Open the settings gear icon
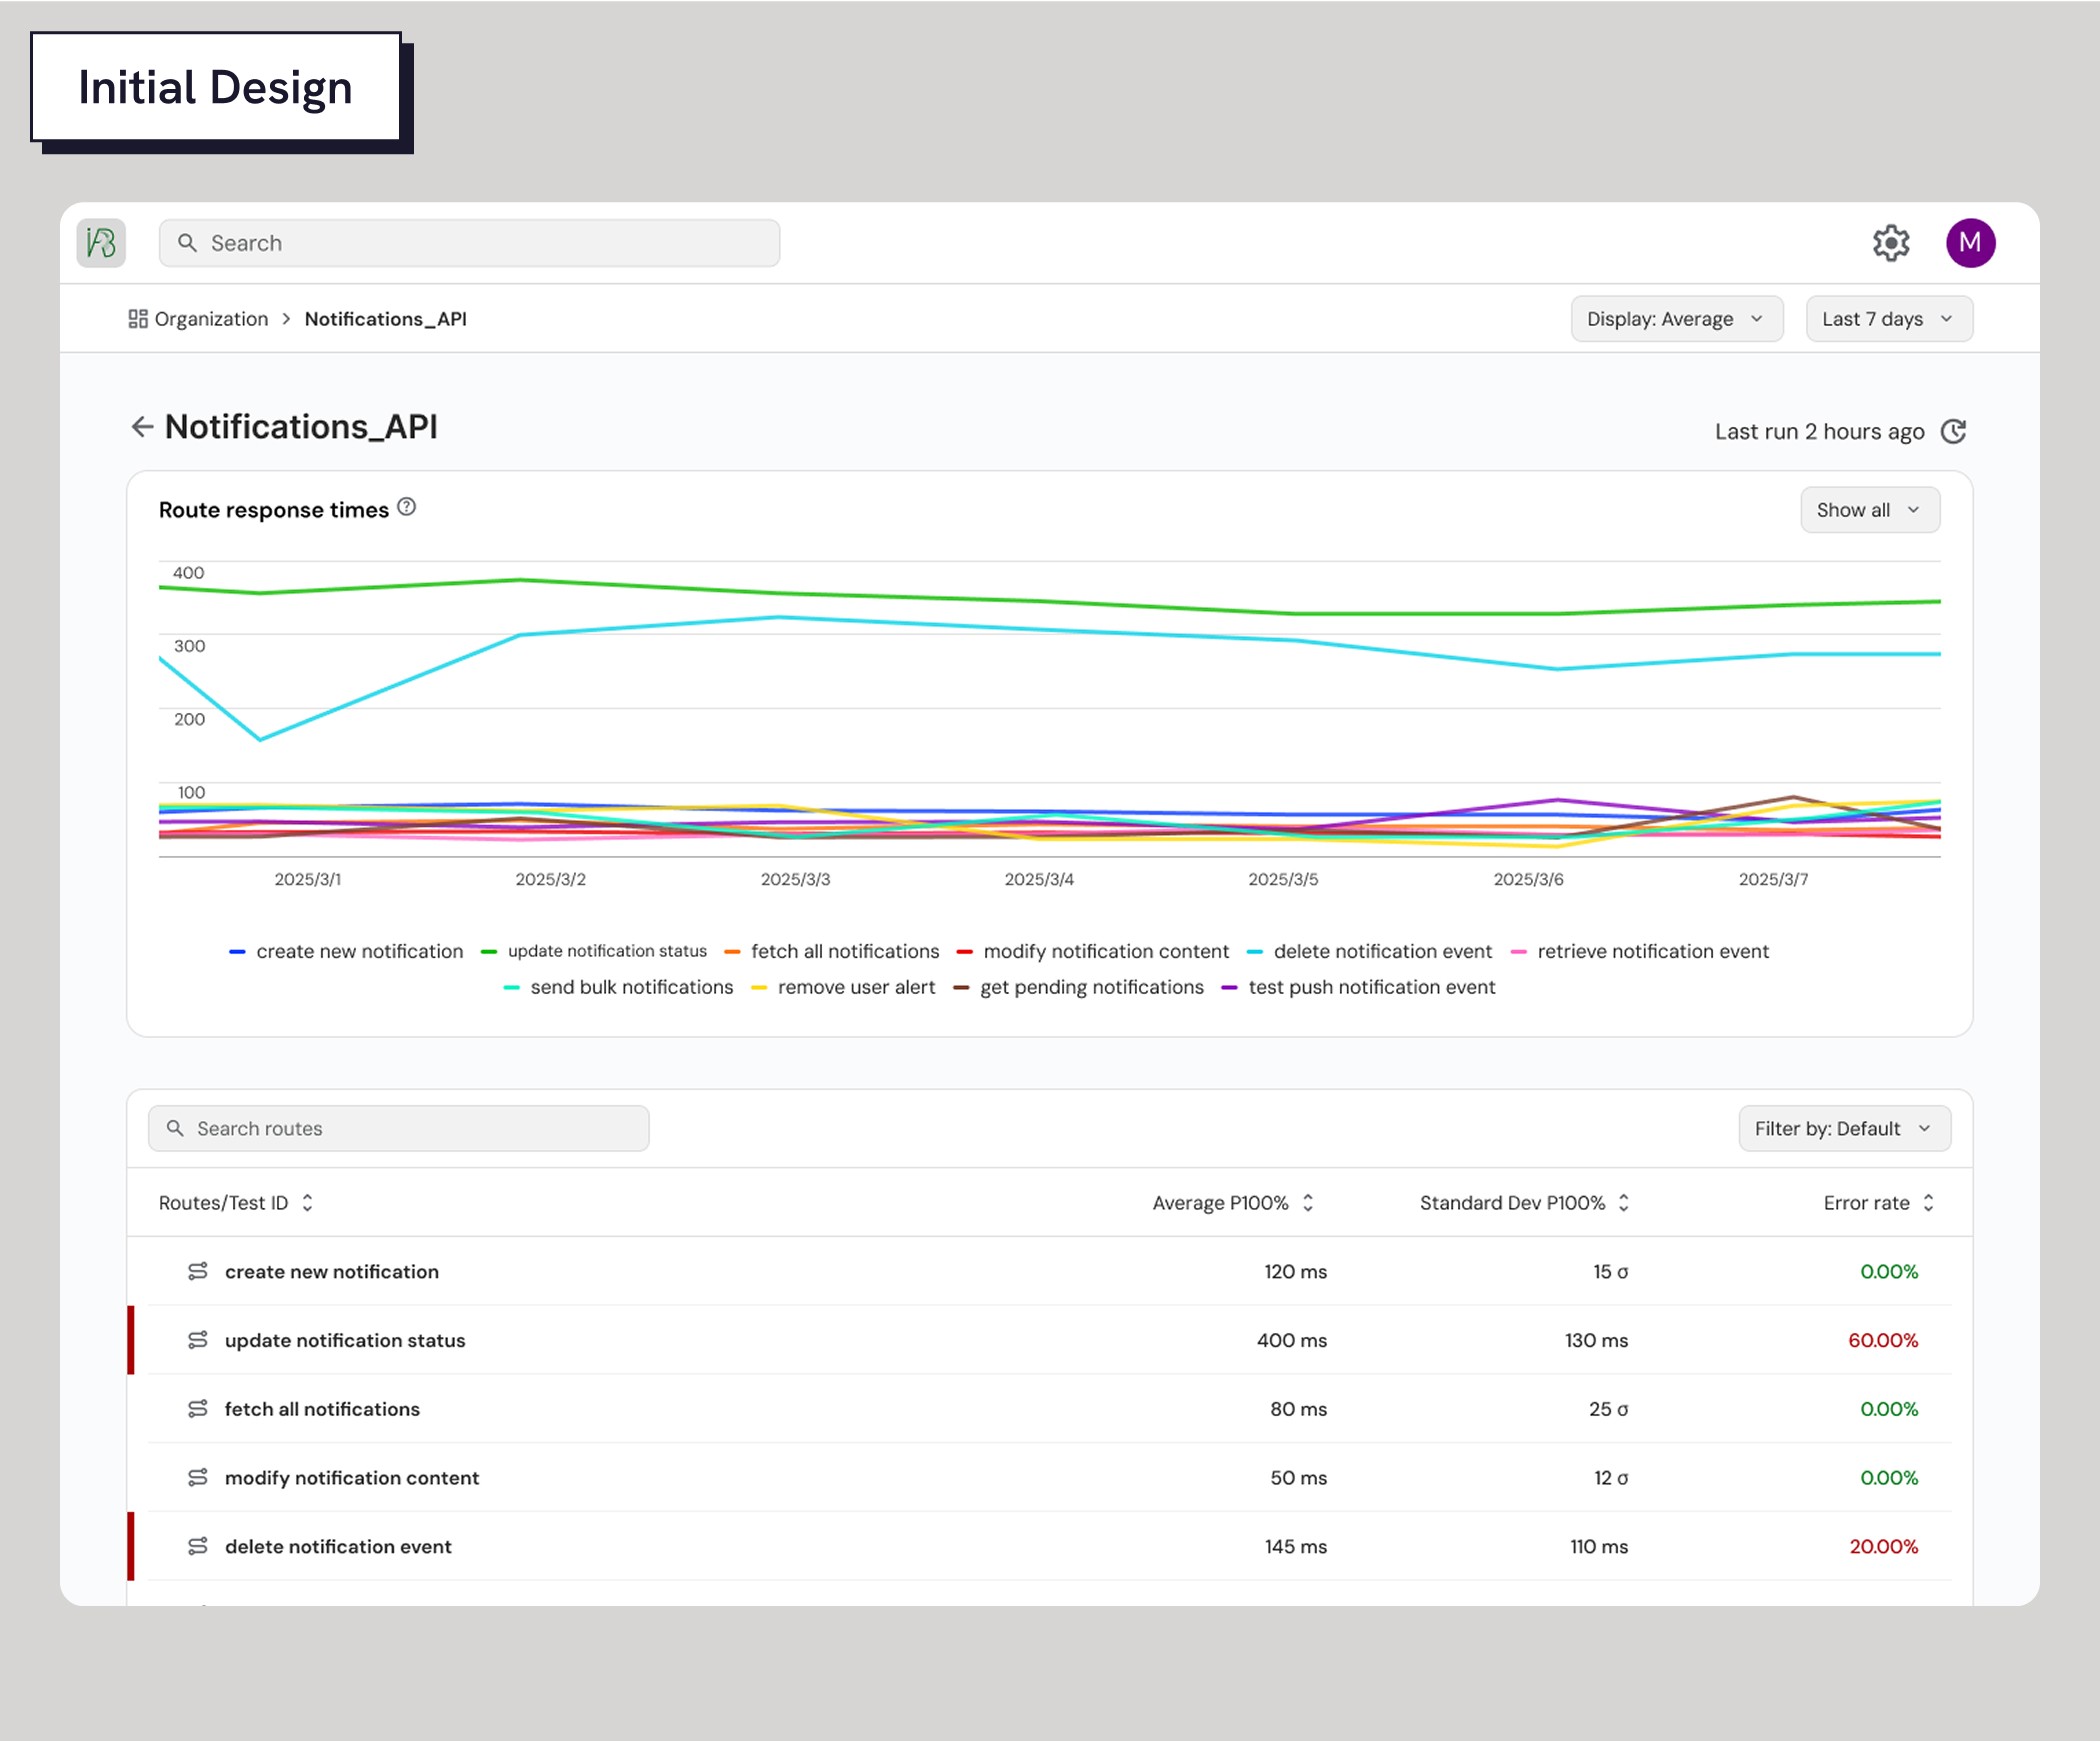Viewport: 2100px width, 1741px height. pos(1890,243)
